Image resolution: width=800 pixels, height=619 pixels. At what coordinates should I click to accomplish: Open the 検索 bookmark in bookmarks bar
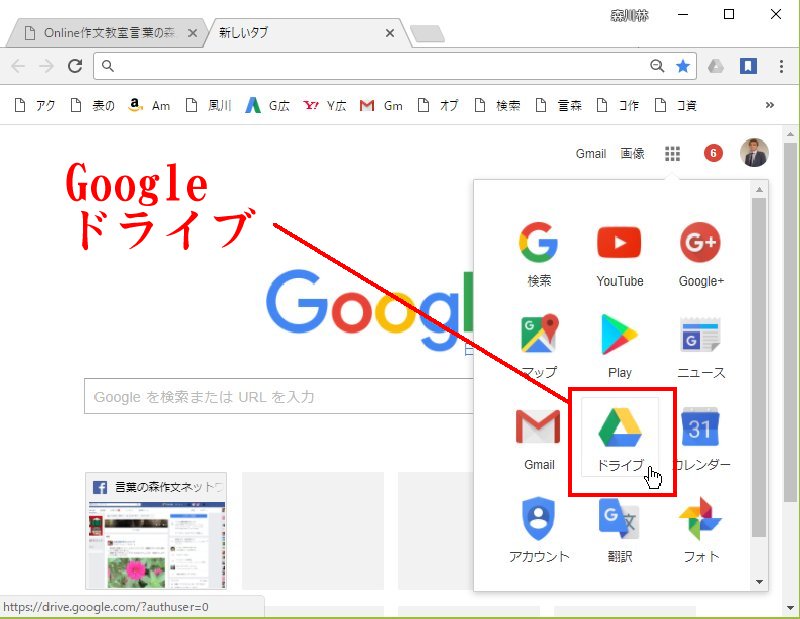[x=497, y=106]
